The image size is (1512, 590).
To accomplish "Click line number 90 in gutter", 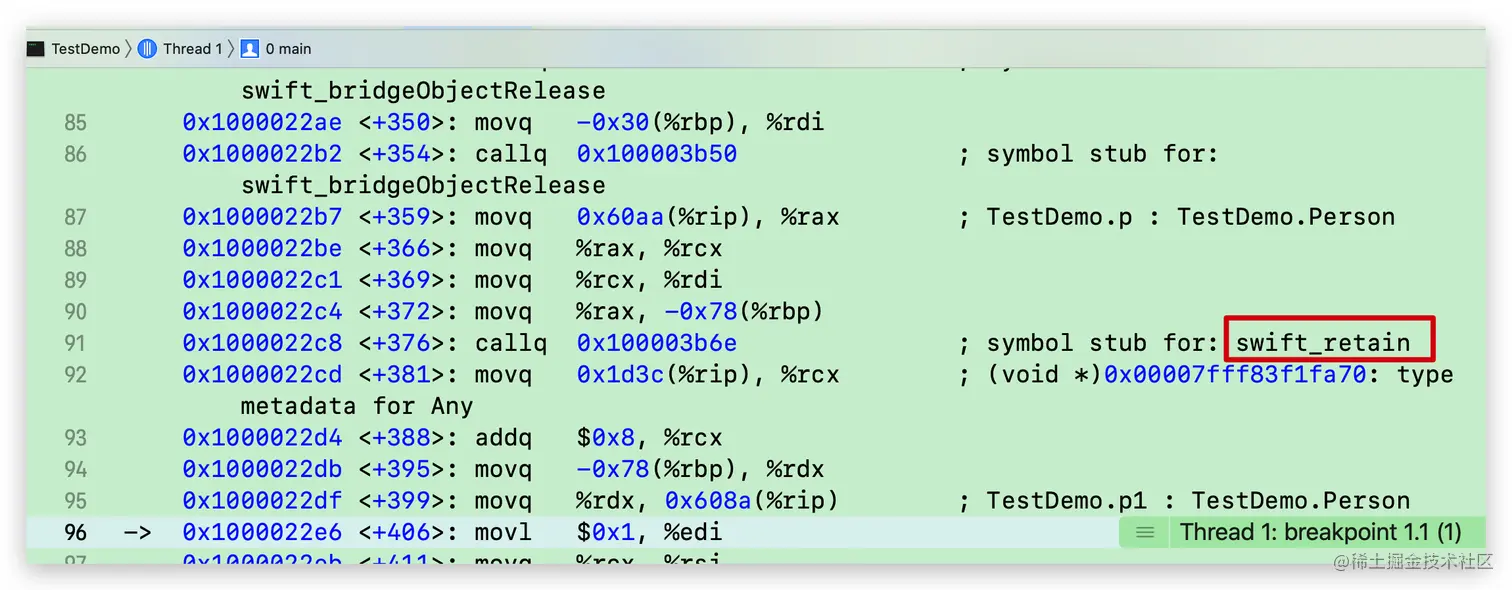I will click(x=75, y=311).
